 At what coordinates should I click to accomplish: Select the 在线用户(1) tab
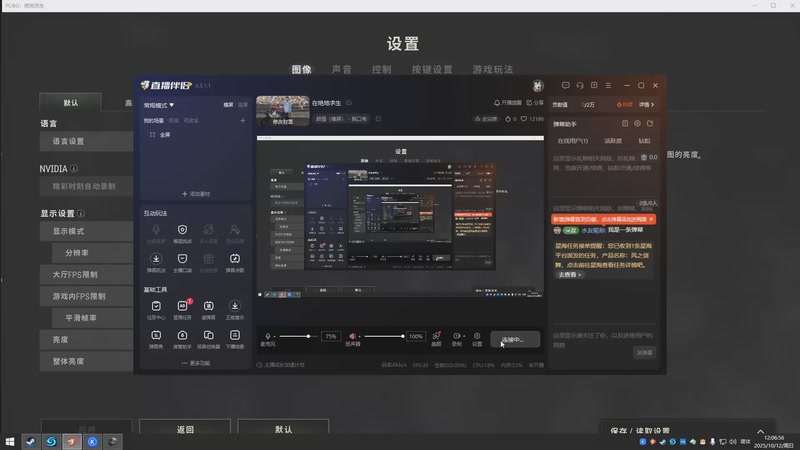pyautogui.click(x=572, y=141)
